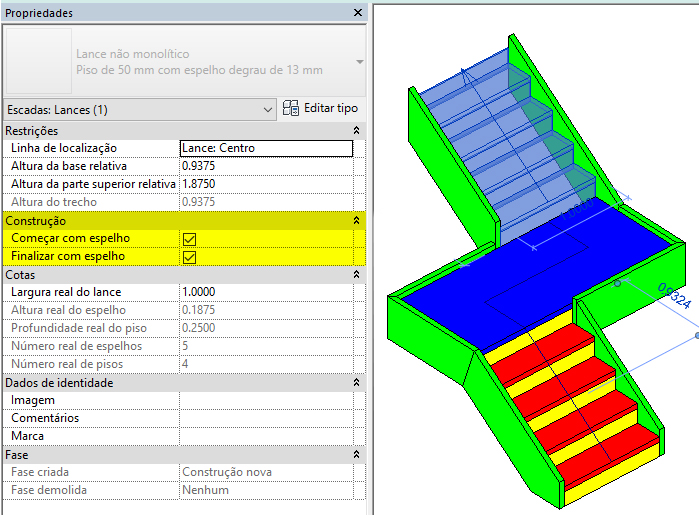Collapse the Fase section
Viewport: 699px width, 515px height.
(x=357, y=454)
